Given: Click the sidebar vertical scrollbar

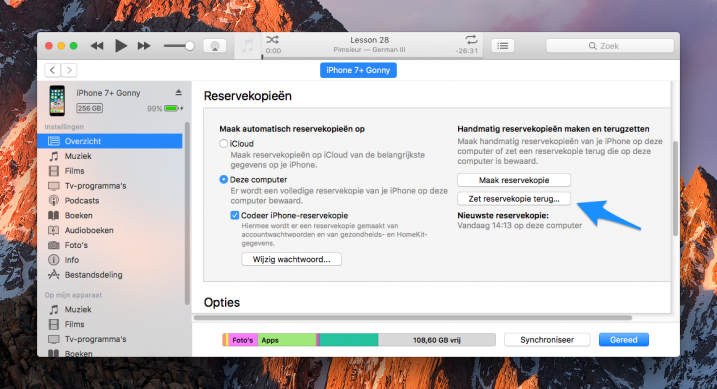Looking at the screenshot, I should (x=187, y=213).
